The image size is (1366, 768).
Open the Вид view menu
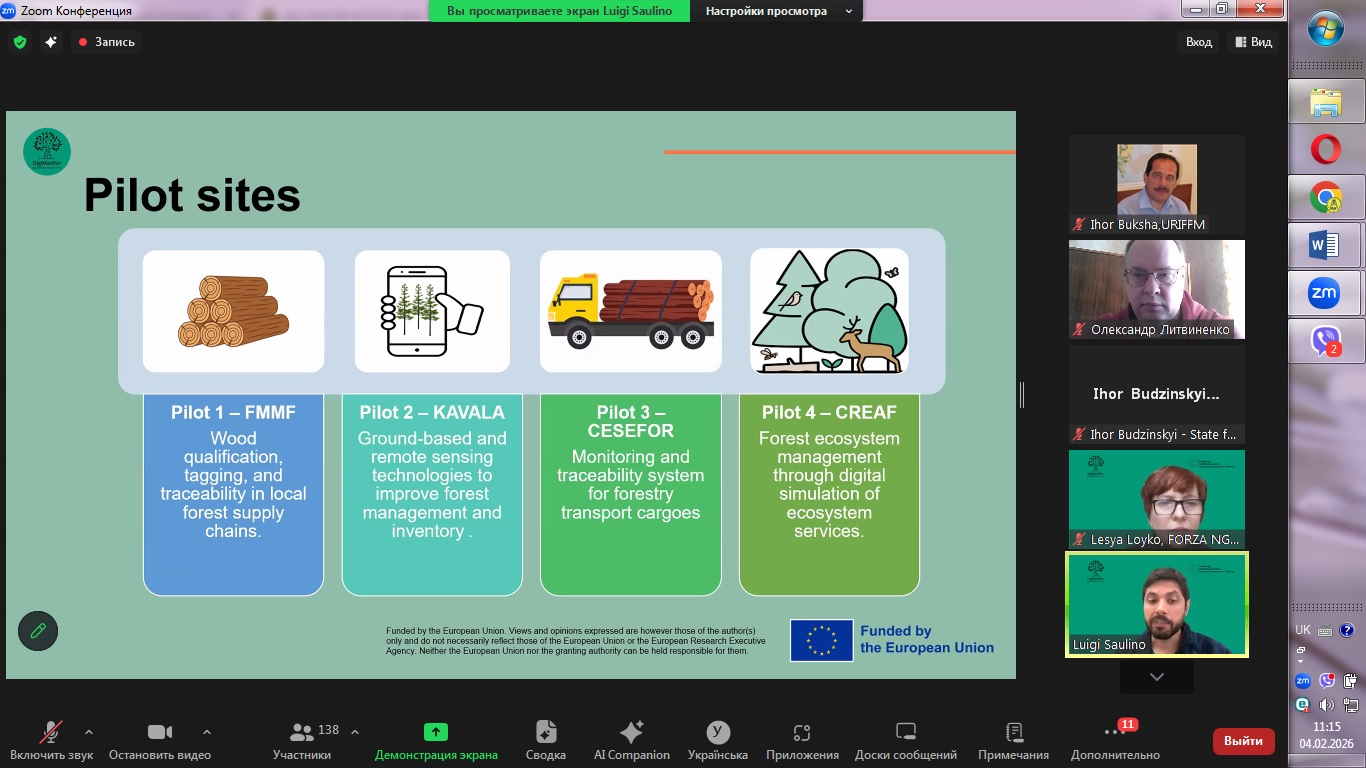(1254, 42)
